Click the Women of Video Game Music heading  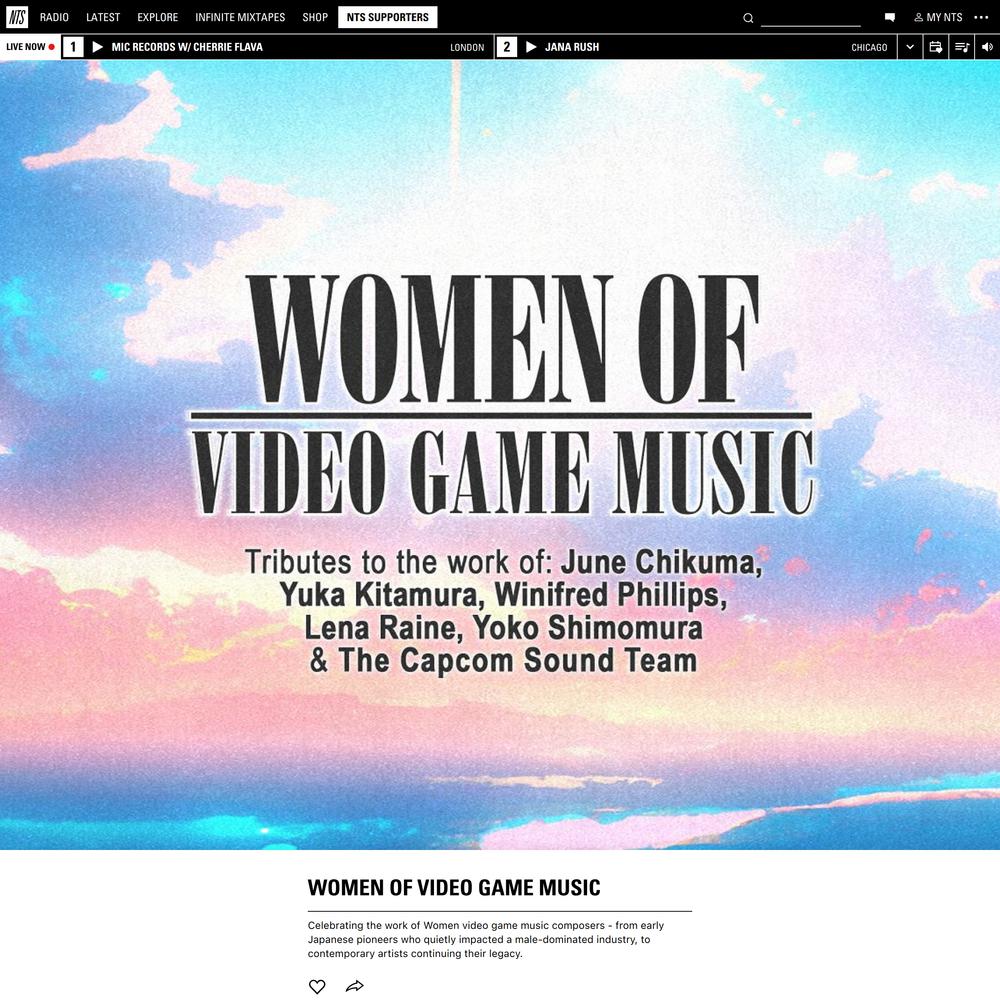pos(454,888)
